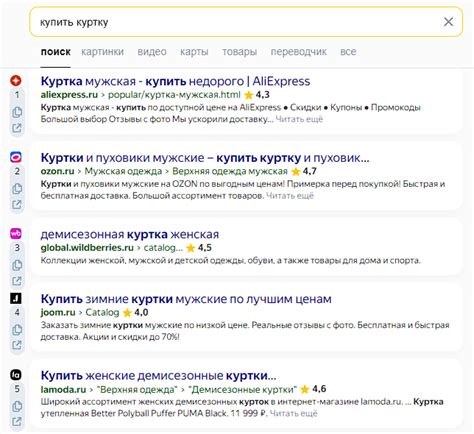The width and height of the screenshot is (474, 434).
Task: Switch to the картинки tab
Action: 102,52
